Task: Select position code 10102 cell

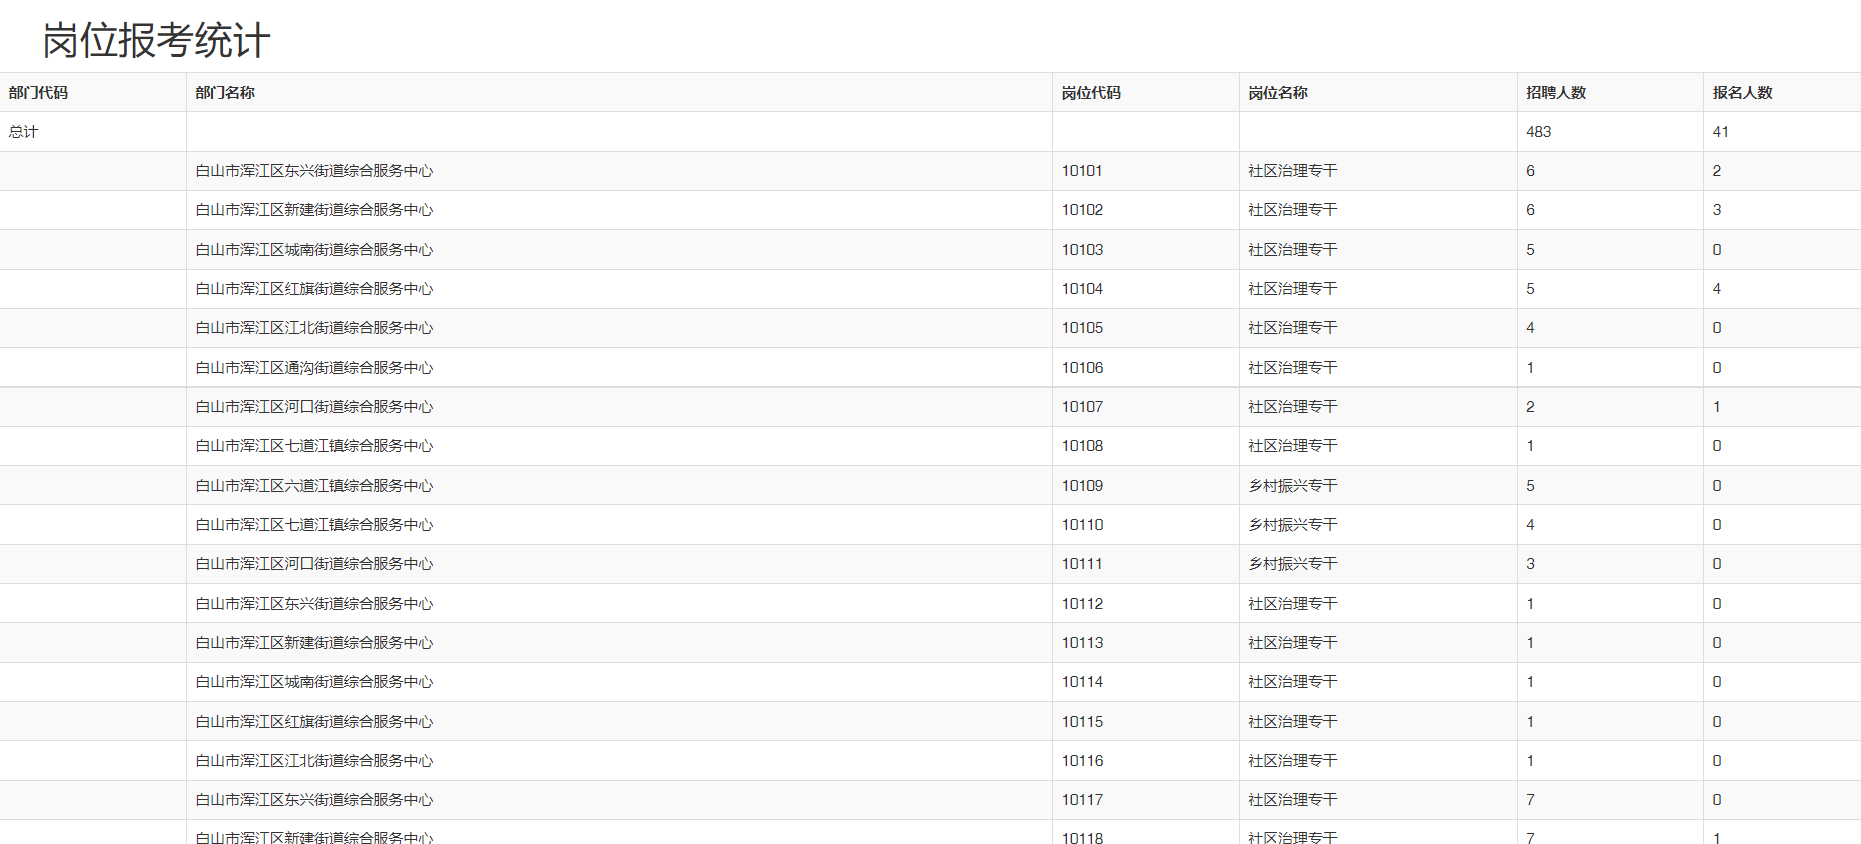Action: (1082, 210)
